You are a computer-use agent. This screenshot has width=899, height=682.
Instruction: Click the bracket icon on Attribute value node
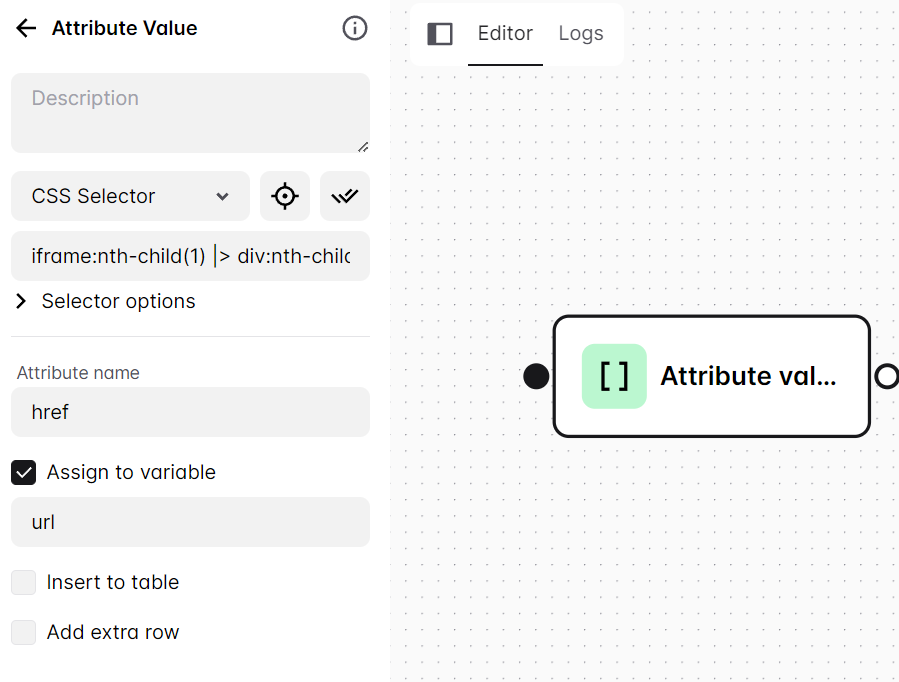point(613,376)
